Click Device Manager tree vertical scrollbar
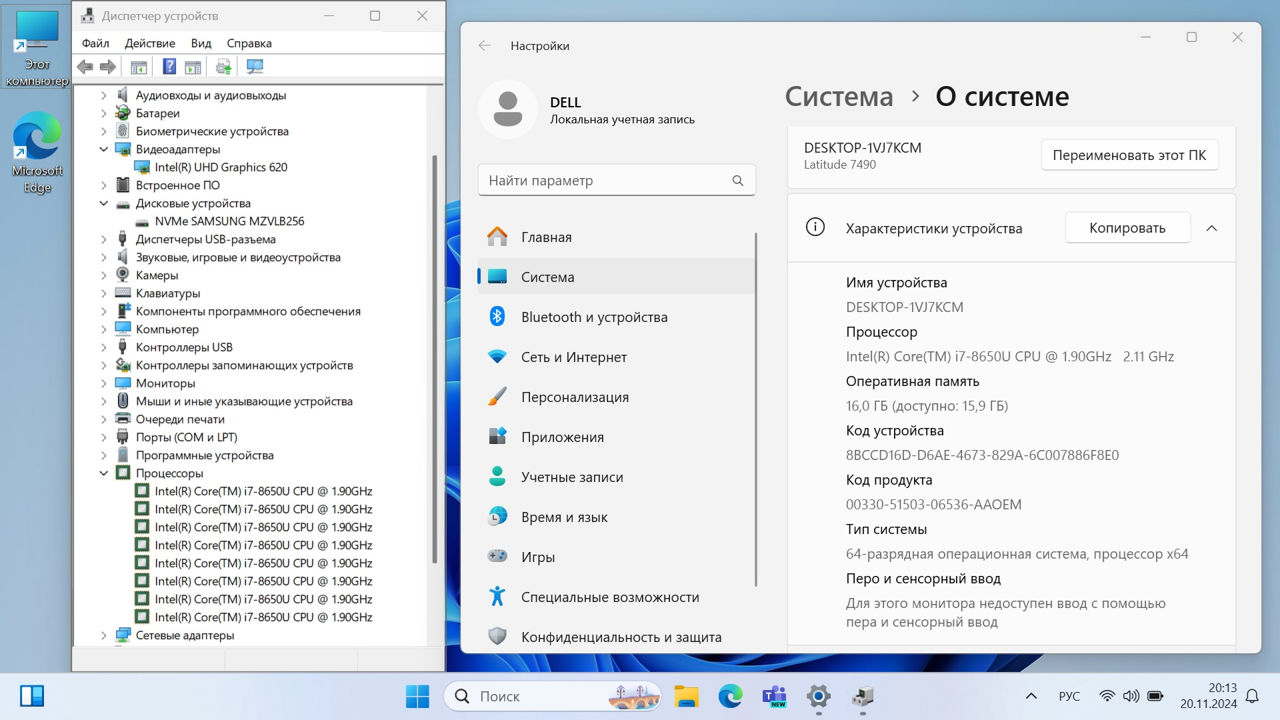The width and height of the screenshot is (1280, 720). click(434, 360)
